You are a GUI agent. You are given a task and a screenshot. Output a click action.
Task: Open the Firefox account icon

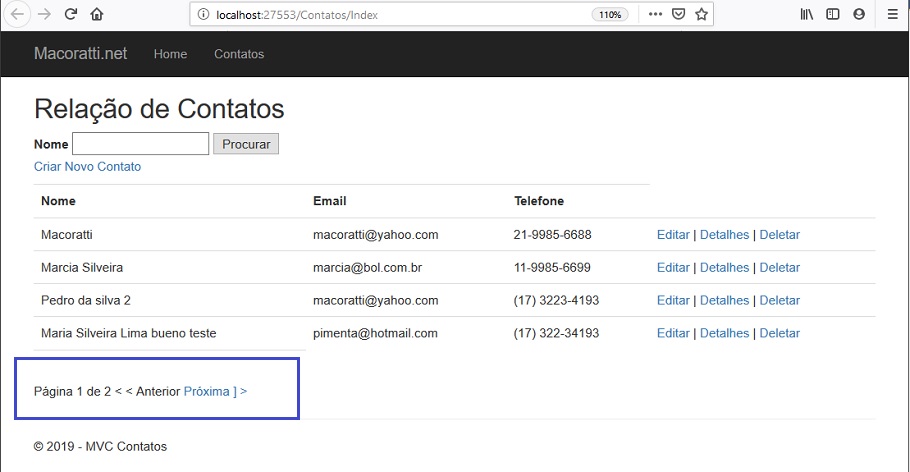(859, 15)
